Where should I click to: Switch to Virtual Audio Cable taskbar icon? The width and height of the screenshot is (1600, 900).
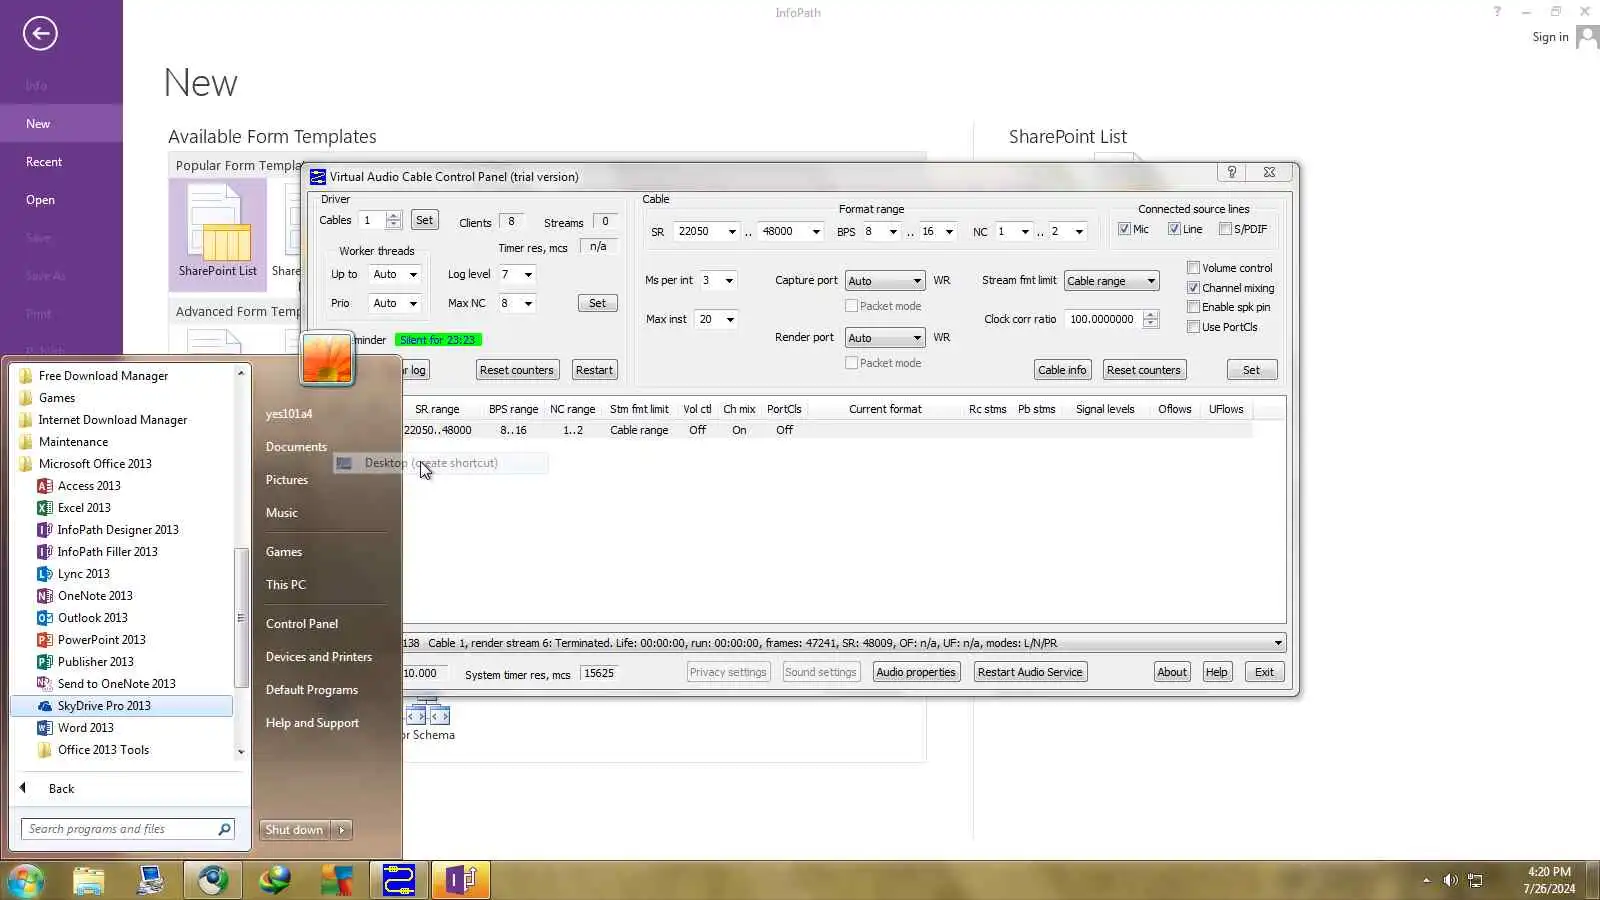click(399, 880)
